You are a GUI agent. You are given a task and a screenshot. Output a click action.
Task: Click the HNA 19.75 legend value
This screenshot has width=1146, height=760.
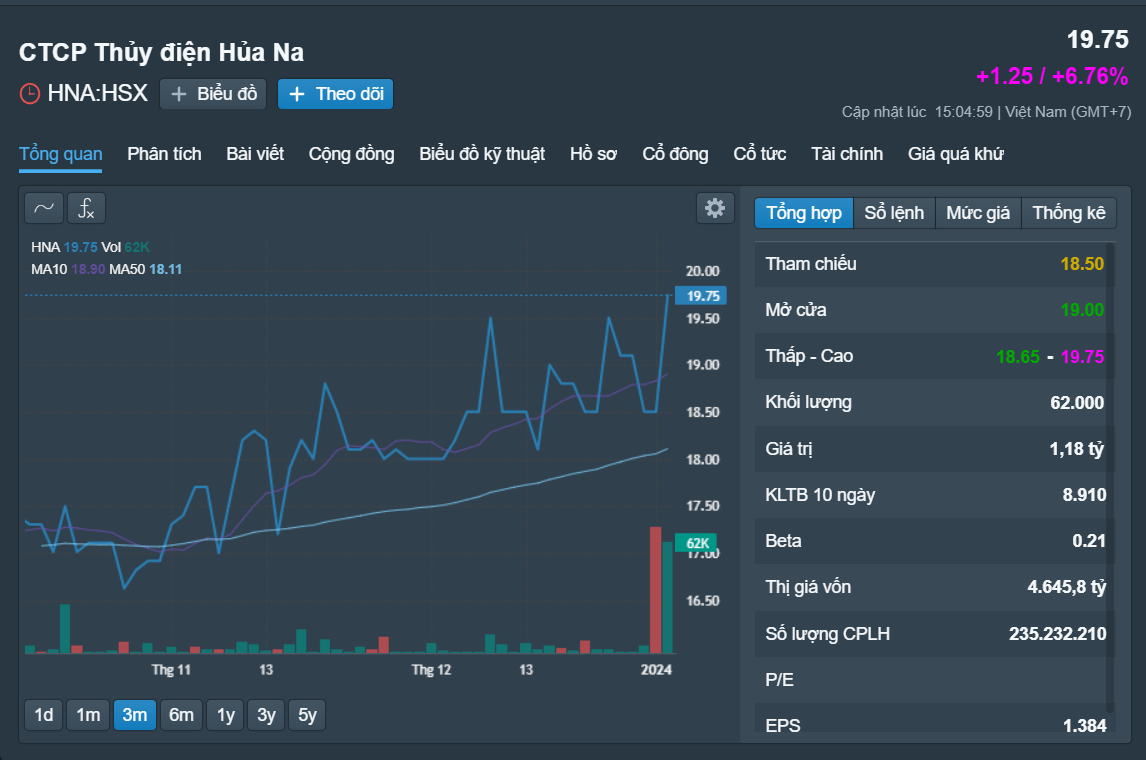pos(80,247)
